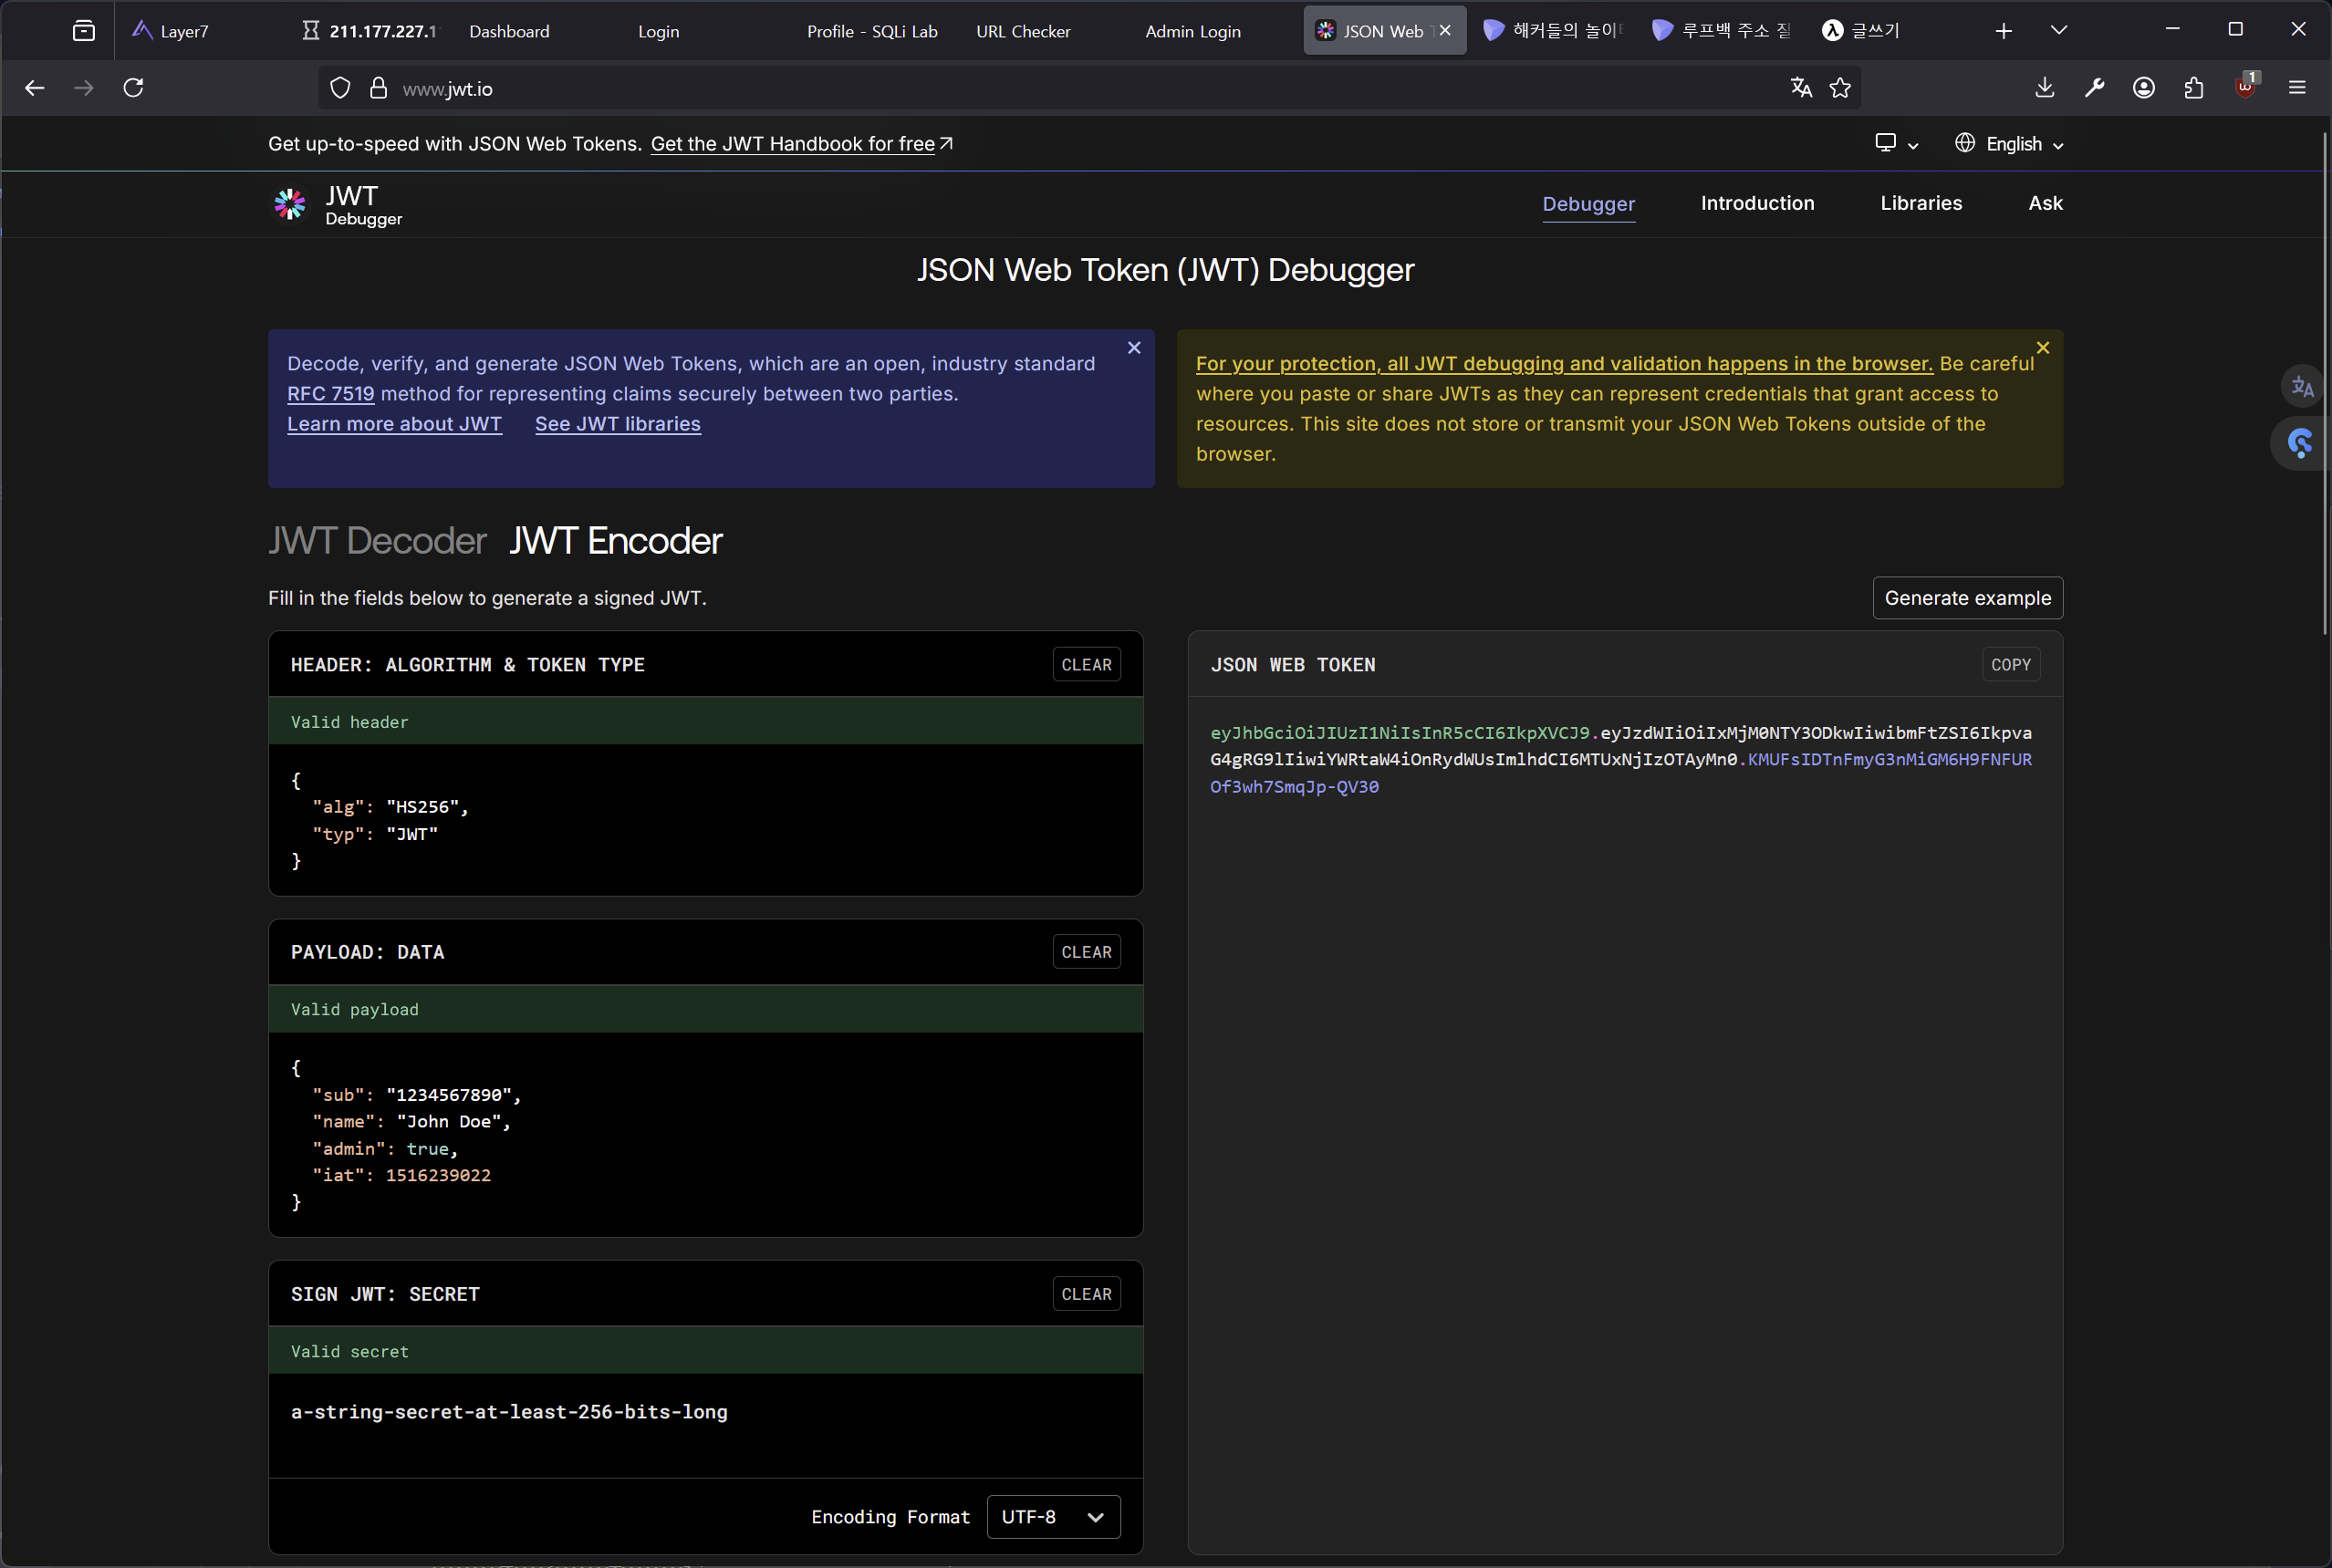
Task: Reload the jwt.io page
Action: [133, 88]
